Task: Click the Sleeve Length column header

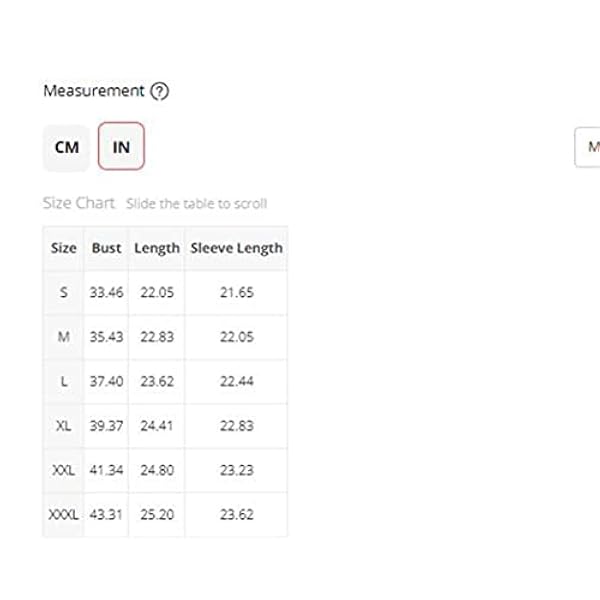Action: point(237,248)
